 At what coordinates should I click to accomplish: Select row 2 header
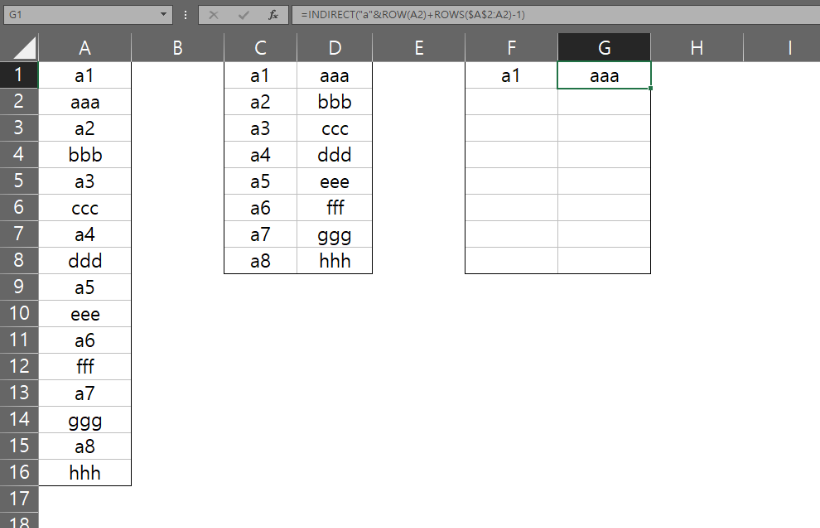pos(19,101)
